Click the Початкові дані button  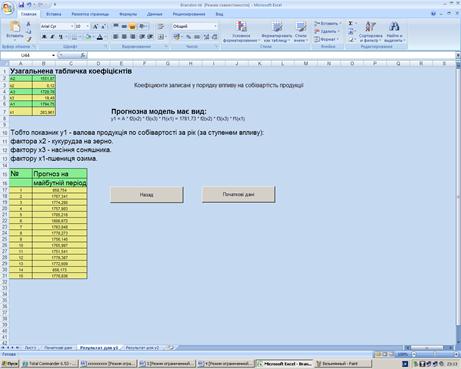(238, 194)
